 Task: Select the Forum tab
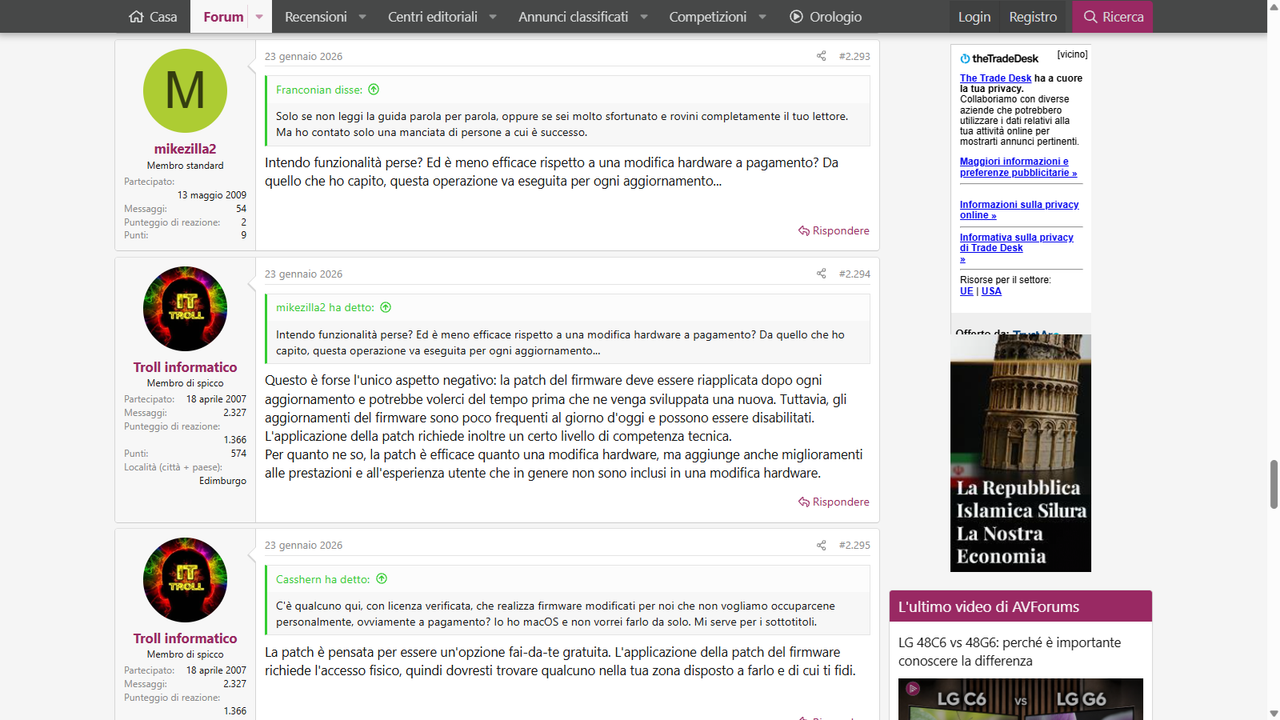[x=223, y=17]
